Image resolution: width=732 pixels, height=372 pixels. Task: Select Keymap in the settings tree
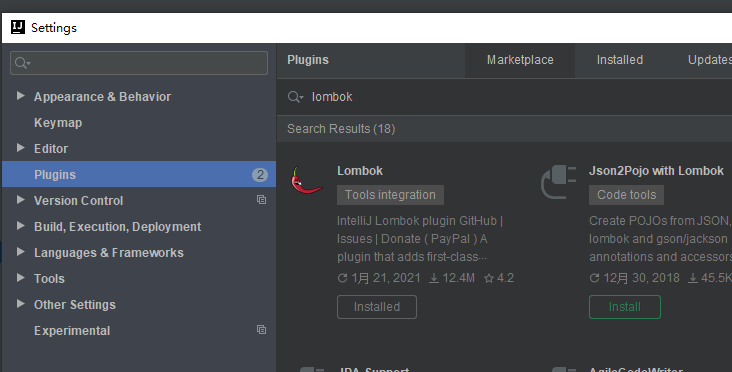58,123
